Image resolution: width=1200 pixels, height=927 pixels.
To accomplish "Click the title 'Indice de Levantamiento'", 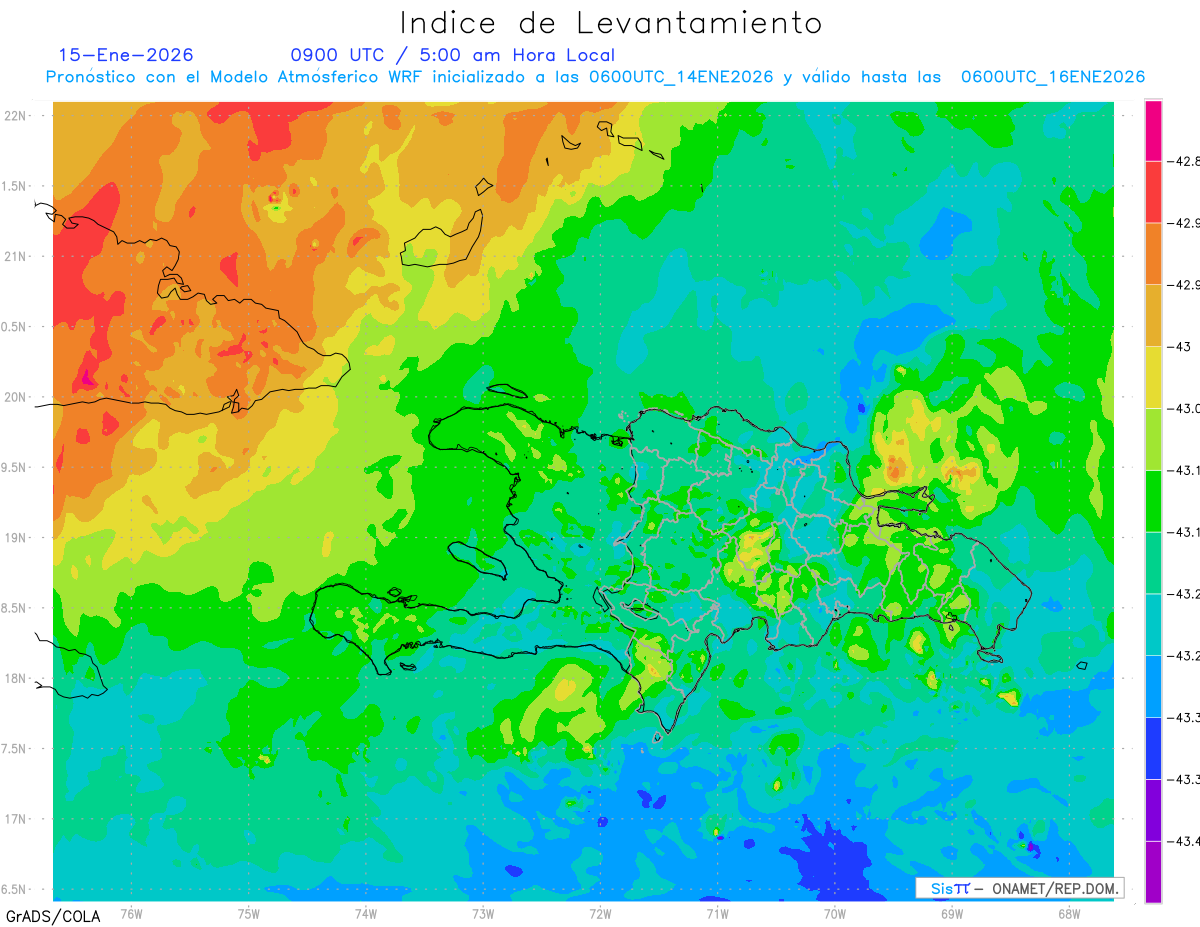I will click(x=611, y=22).
